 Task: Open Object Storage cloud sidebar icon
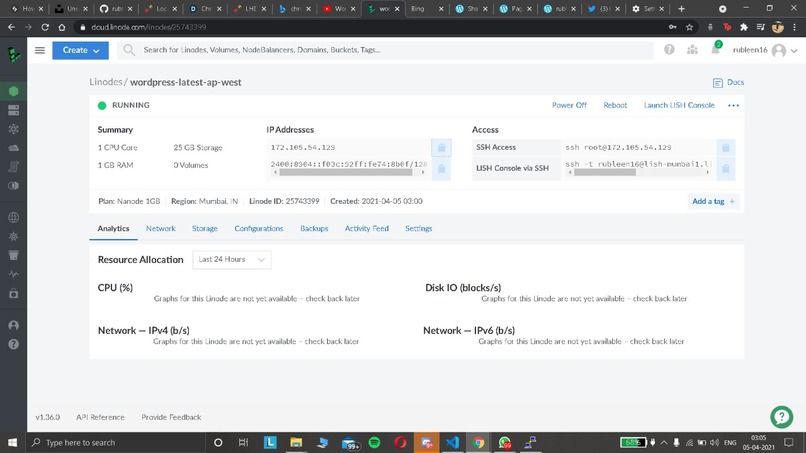coord(13,148)
